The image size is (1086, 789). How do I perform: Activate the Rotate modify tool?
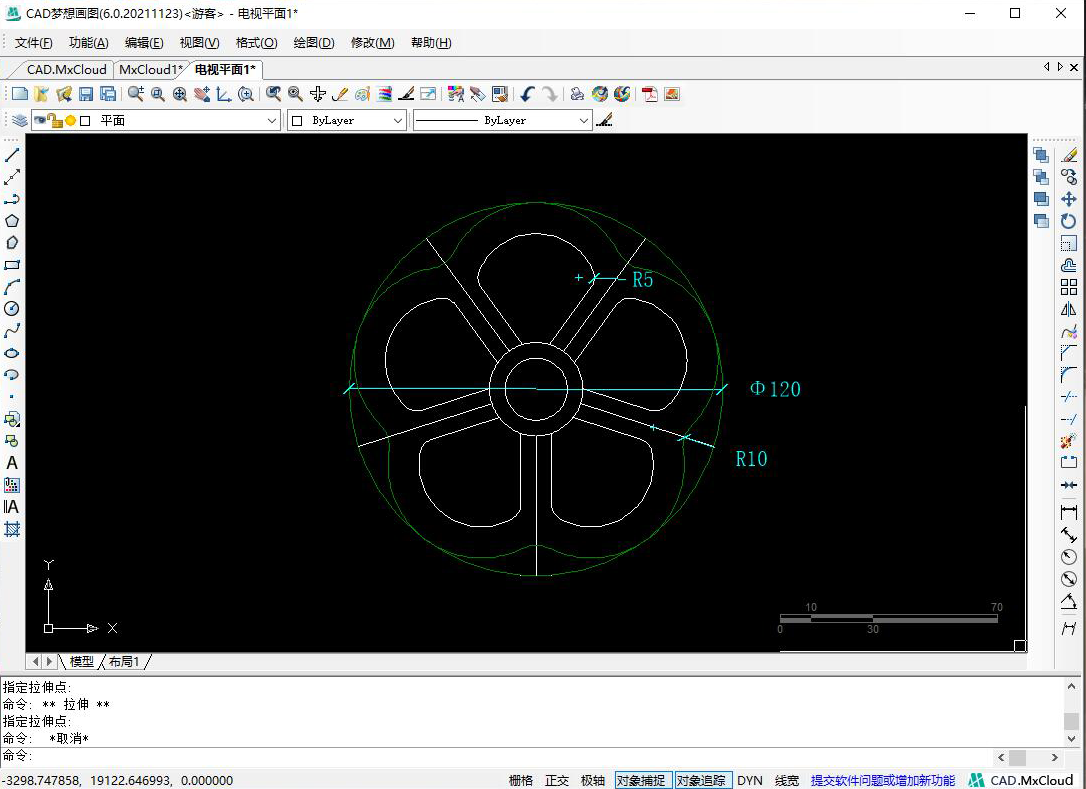(1069, 221)
